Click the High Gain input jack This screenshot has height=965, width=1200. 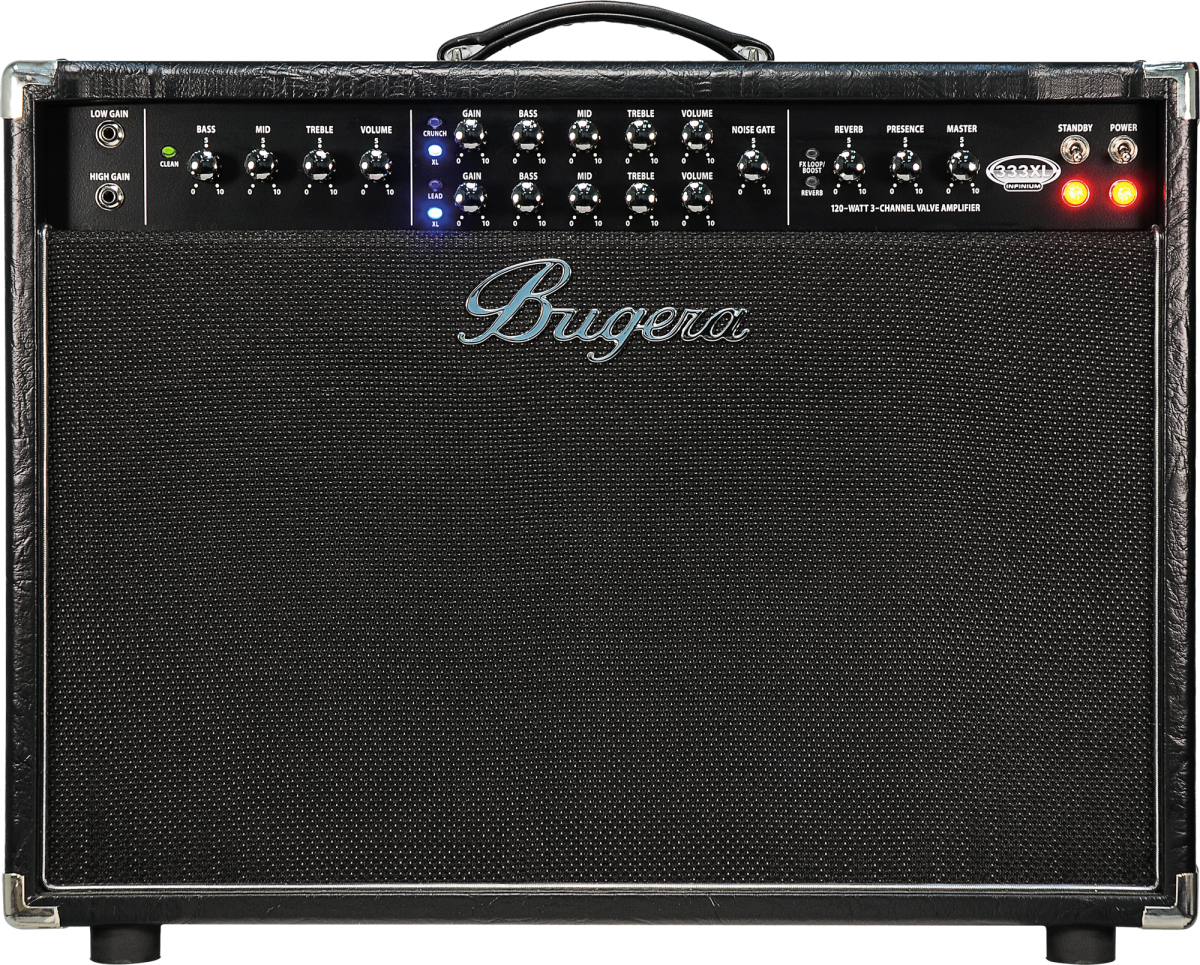click(x=108, y=196)
